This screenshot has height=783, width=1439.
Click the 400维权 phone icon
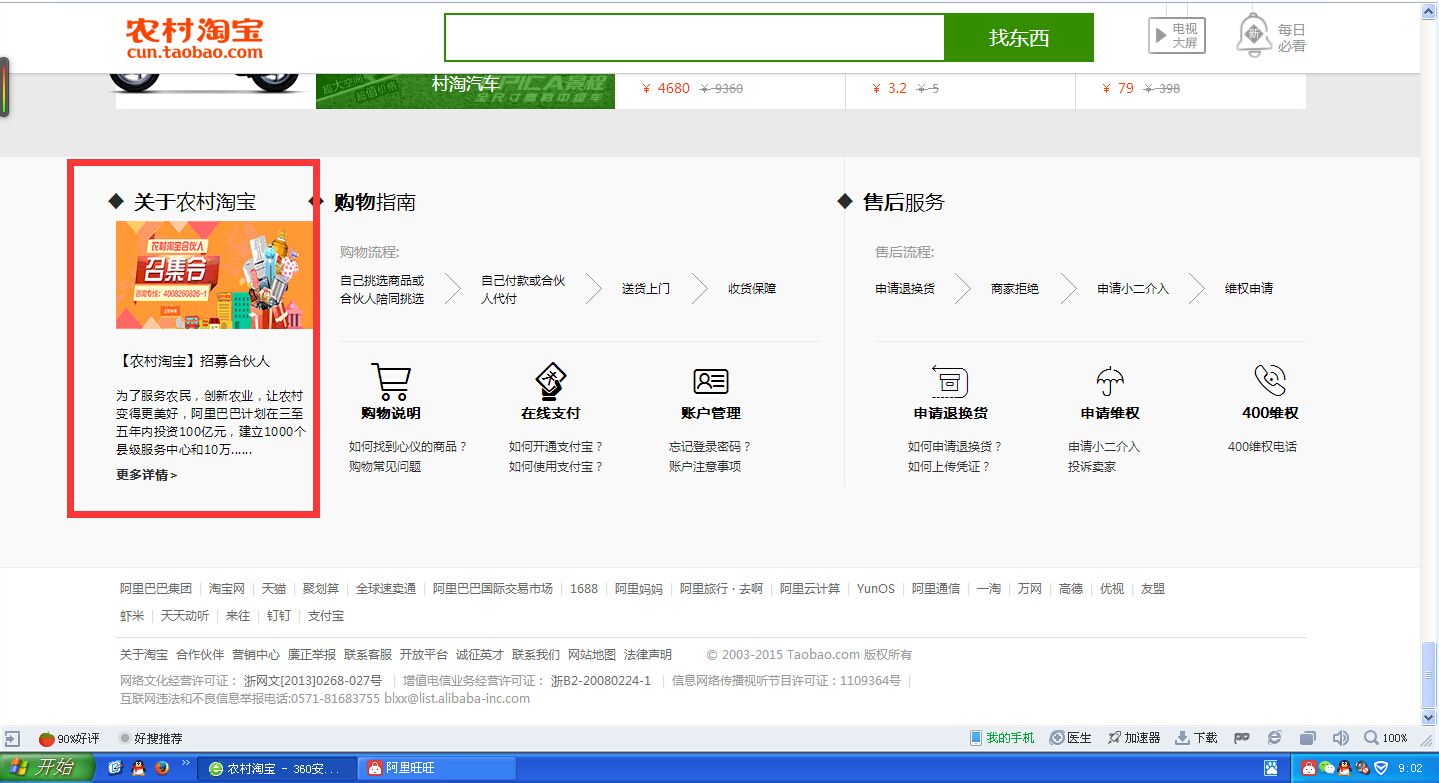coord(1270,380)
